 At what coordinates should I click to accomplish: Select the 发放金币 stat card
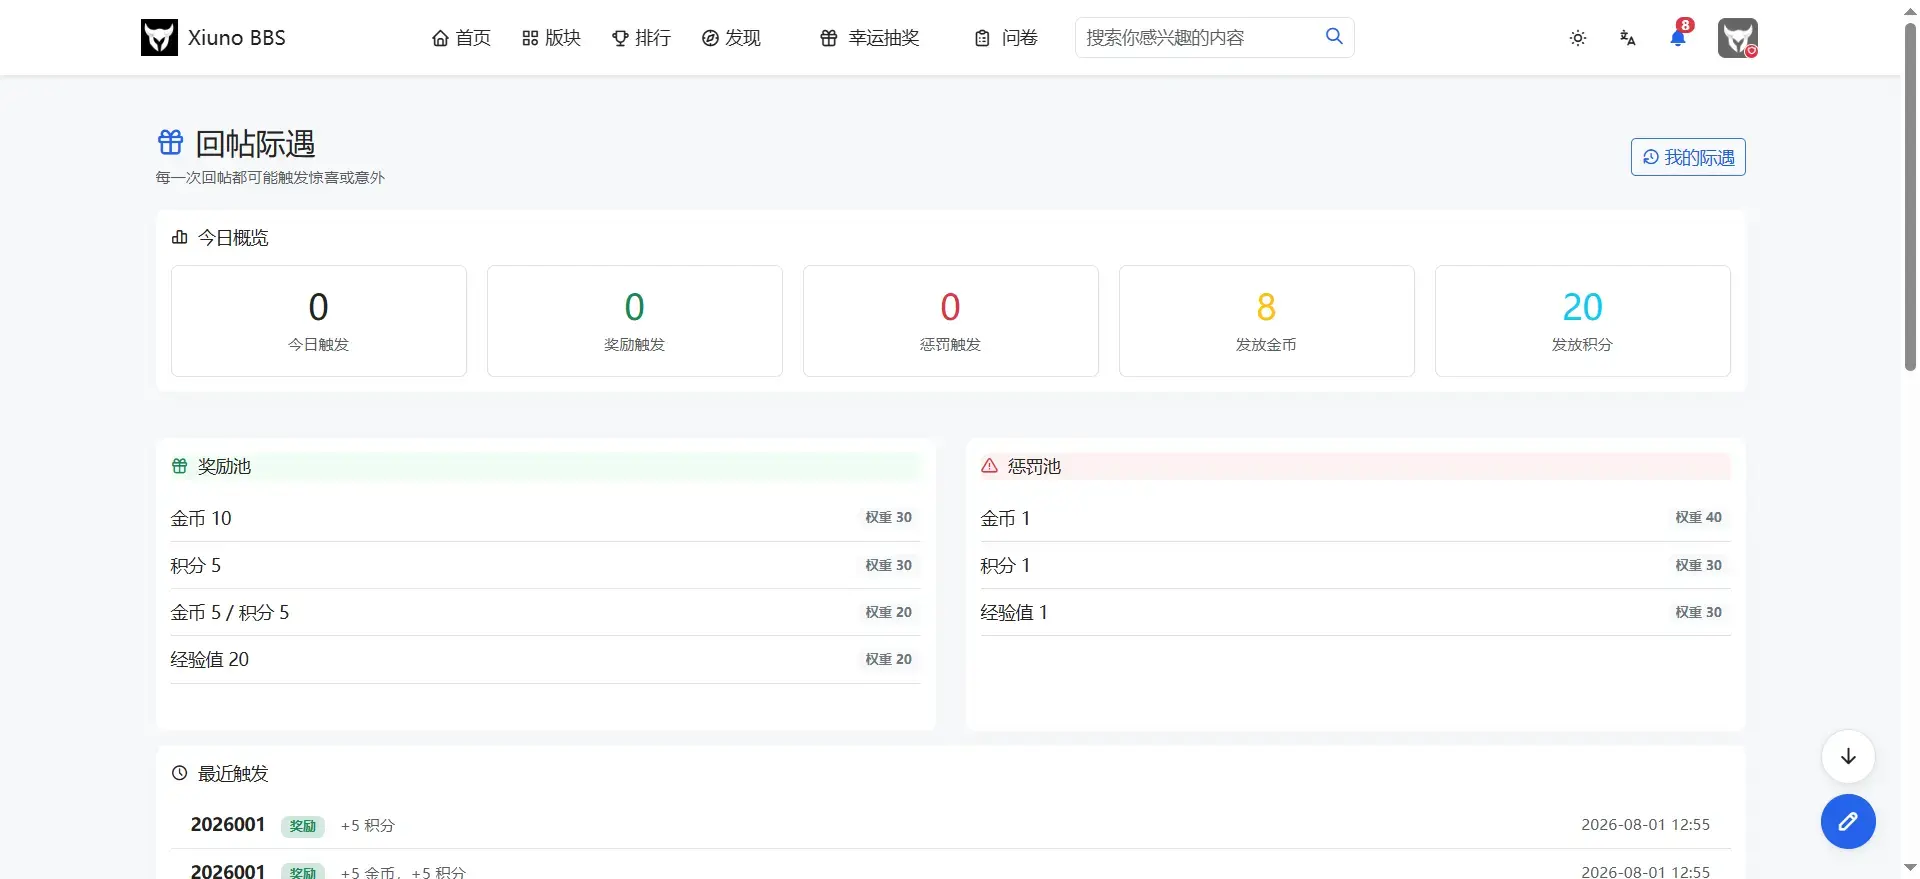(x=1267, y=321)
